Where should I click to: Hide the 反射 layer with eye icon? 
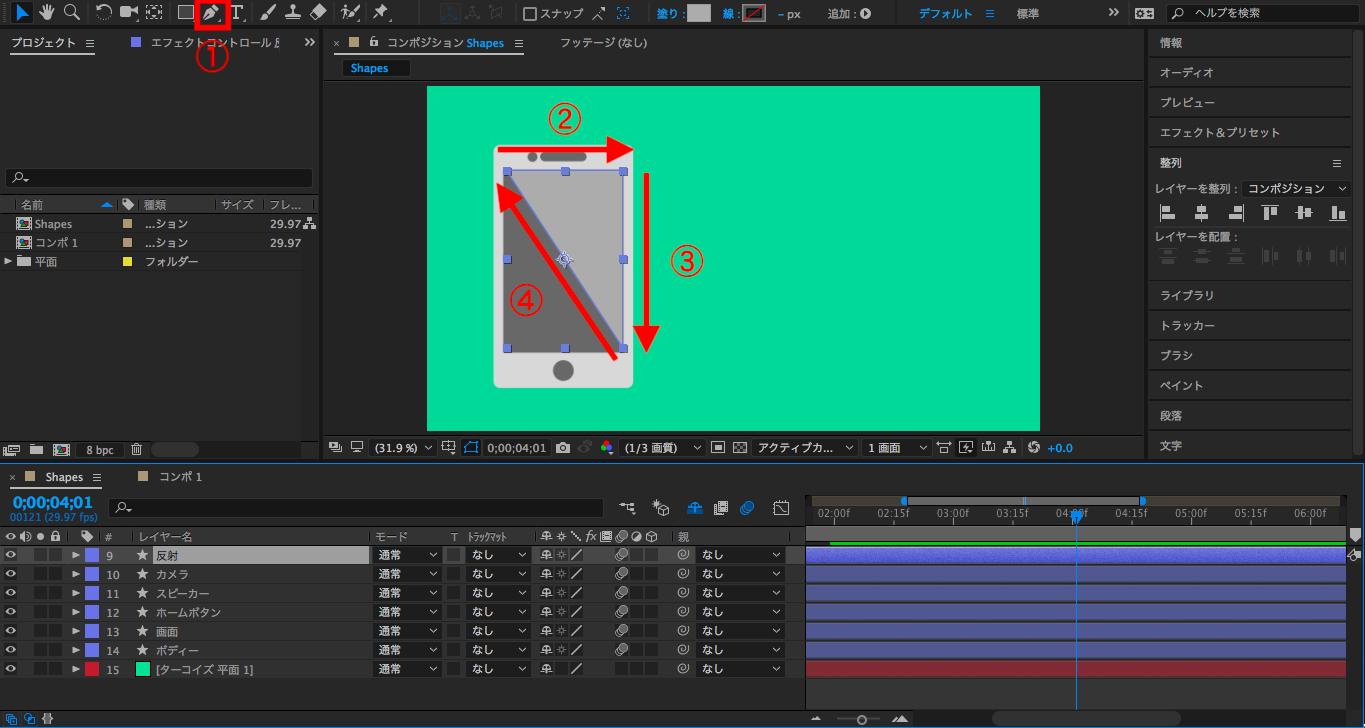(11, 555)
